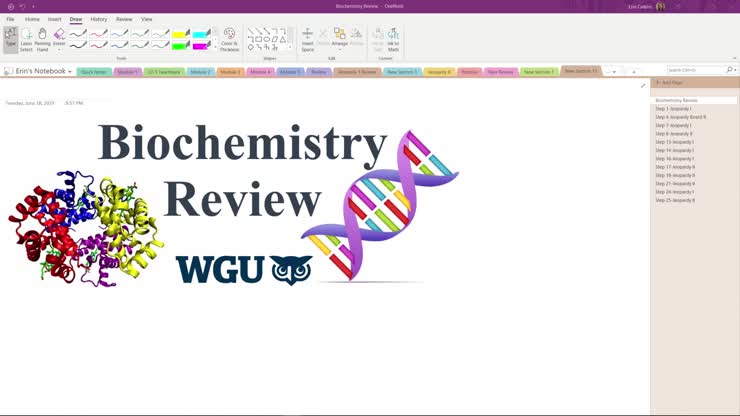Switch to the Review ribbon tab
Image resolution: width=740 pixels, height=416 pixels.
click(x=124, y=19)
